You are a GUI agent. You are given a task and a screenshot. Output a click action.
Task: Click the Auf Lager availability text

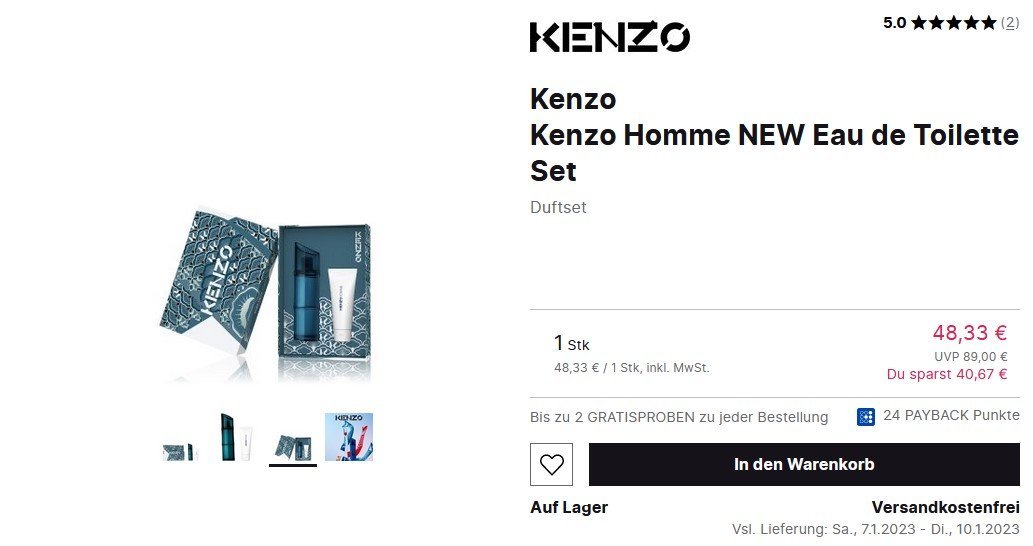[x=569, y=508]
